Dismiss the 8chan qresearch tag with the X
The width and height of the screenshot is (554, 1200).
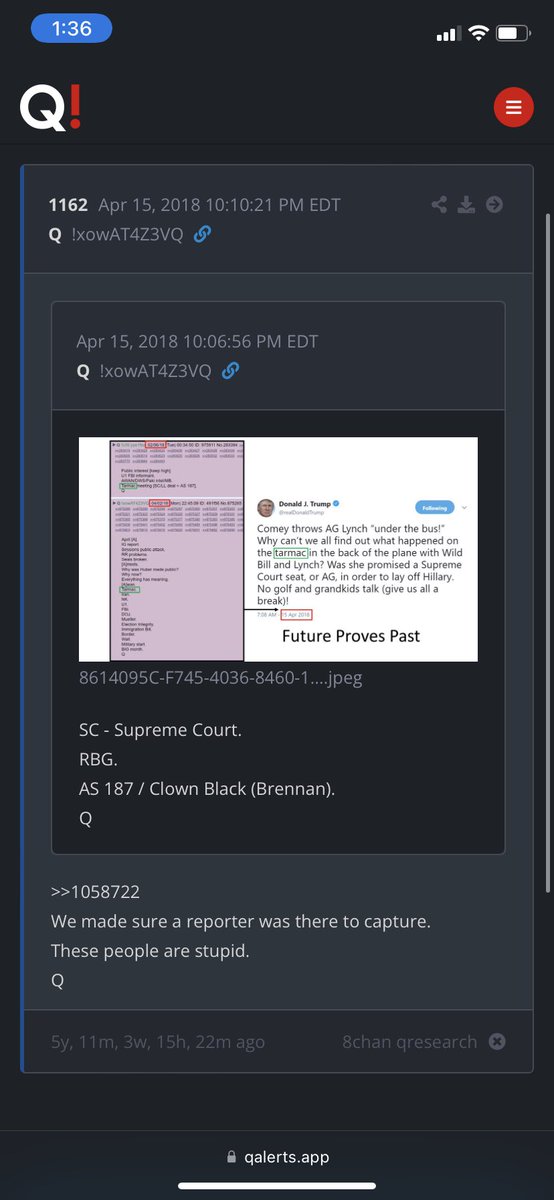pyautogui.click(x=497, y=1041)
